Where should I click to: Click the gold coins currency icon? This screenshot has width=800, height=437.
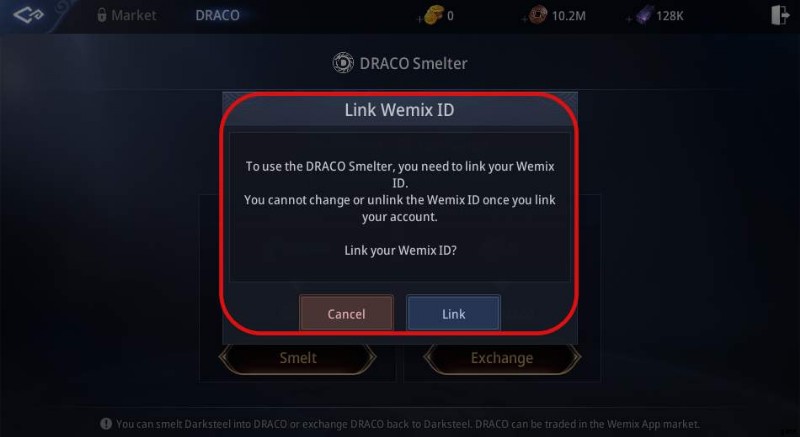[x=434, y=15]
